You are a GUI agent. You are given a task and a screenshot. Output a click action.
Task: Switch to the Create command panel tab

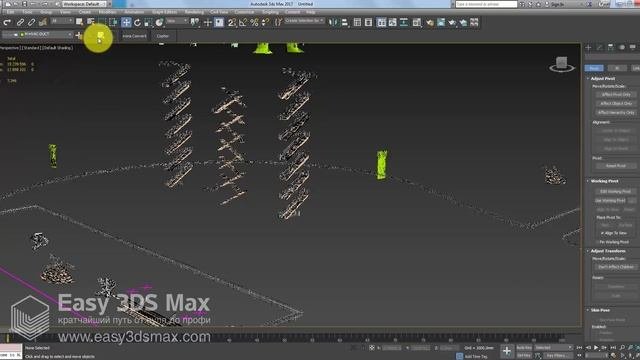point(588,47)
